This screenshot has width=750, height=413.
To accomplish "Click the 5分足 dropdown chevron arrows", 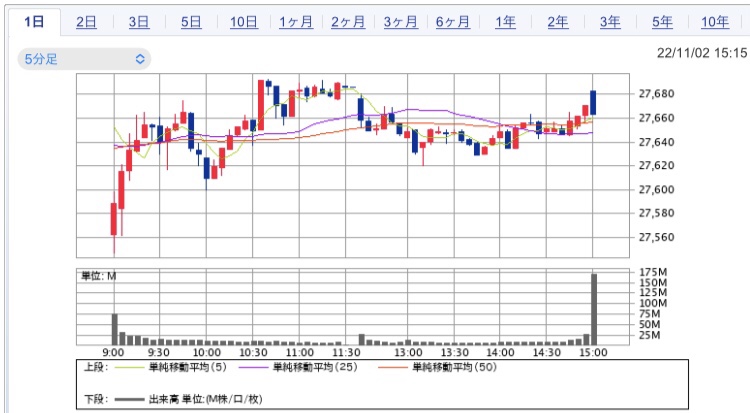I will (x=140, y=59).
